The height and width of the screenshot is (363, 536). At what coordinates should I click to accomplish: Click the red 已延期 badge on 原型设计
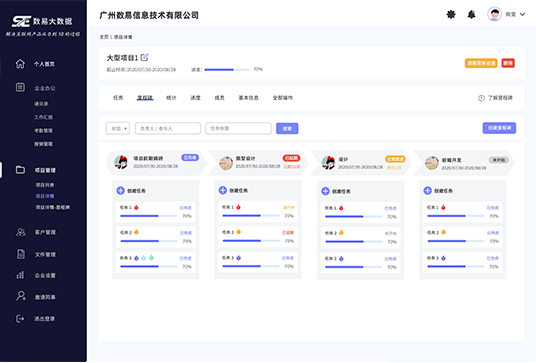[x=291, y=158]
